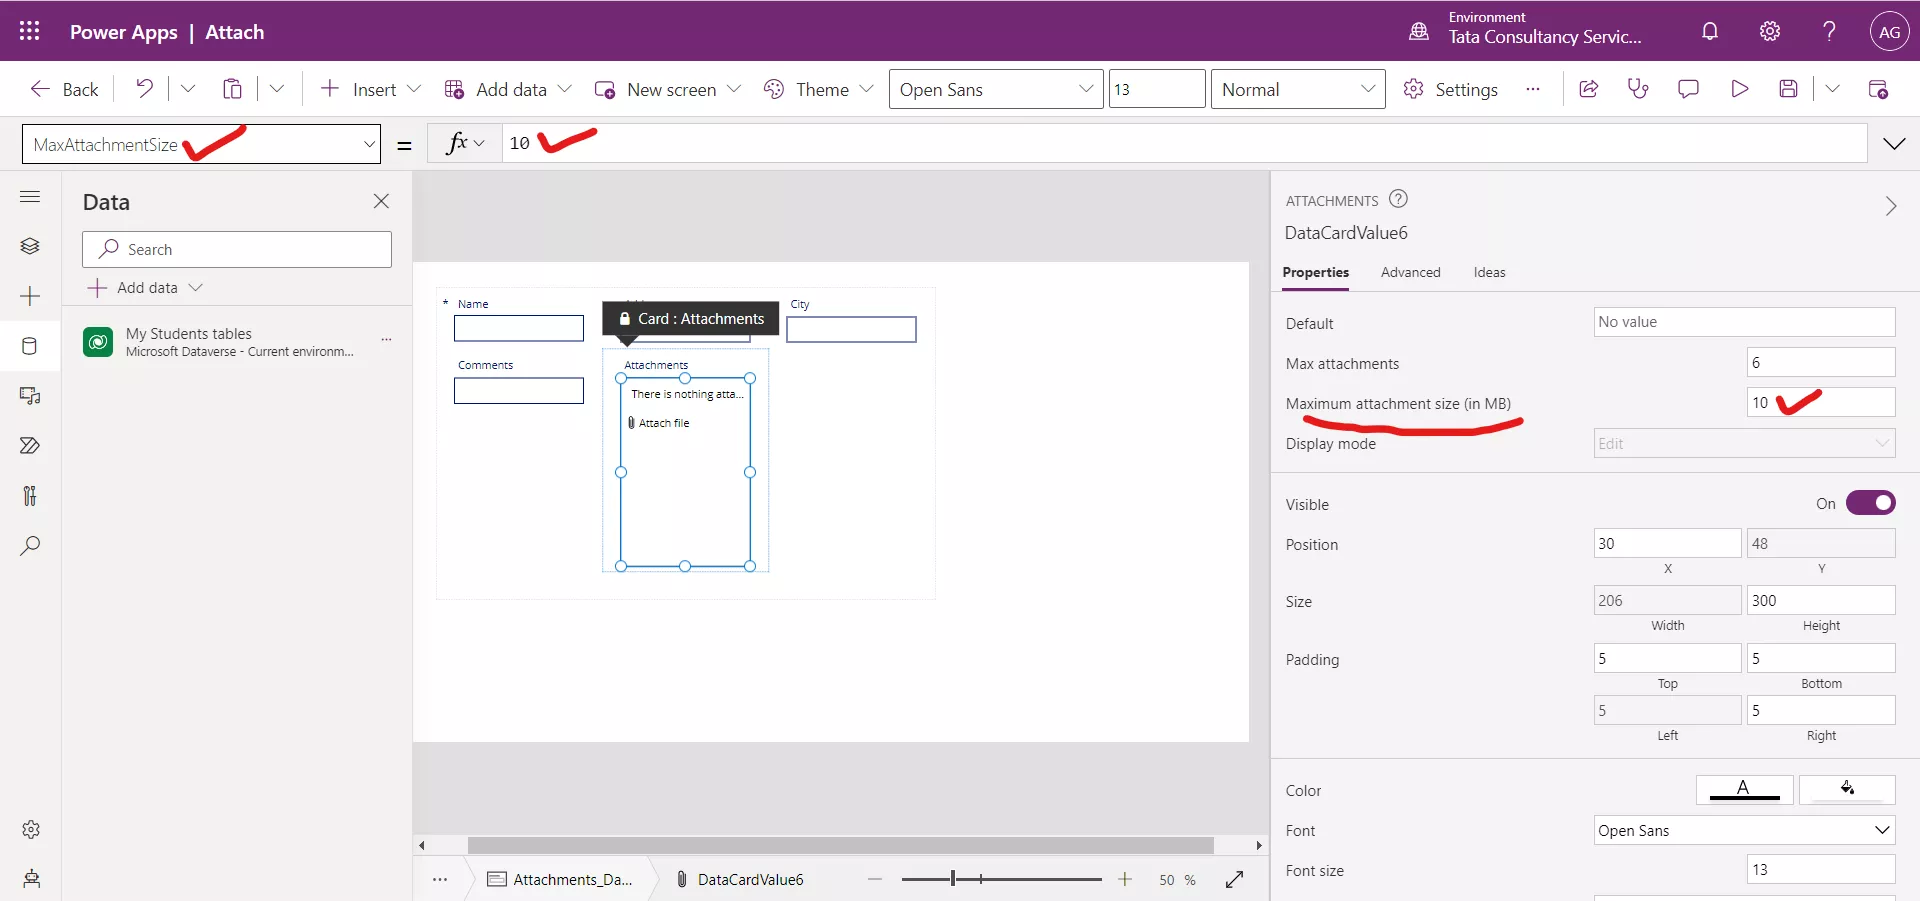Open the Font family dropdown showing Open Sans
The height and width of the screenshot is (901, 1920).
[996, 89]
